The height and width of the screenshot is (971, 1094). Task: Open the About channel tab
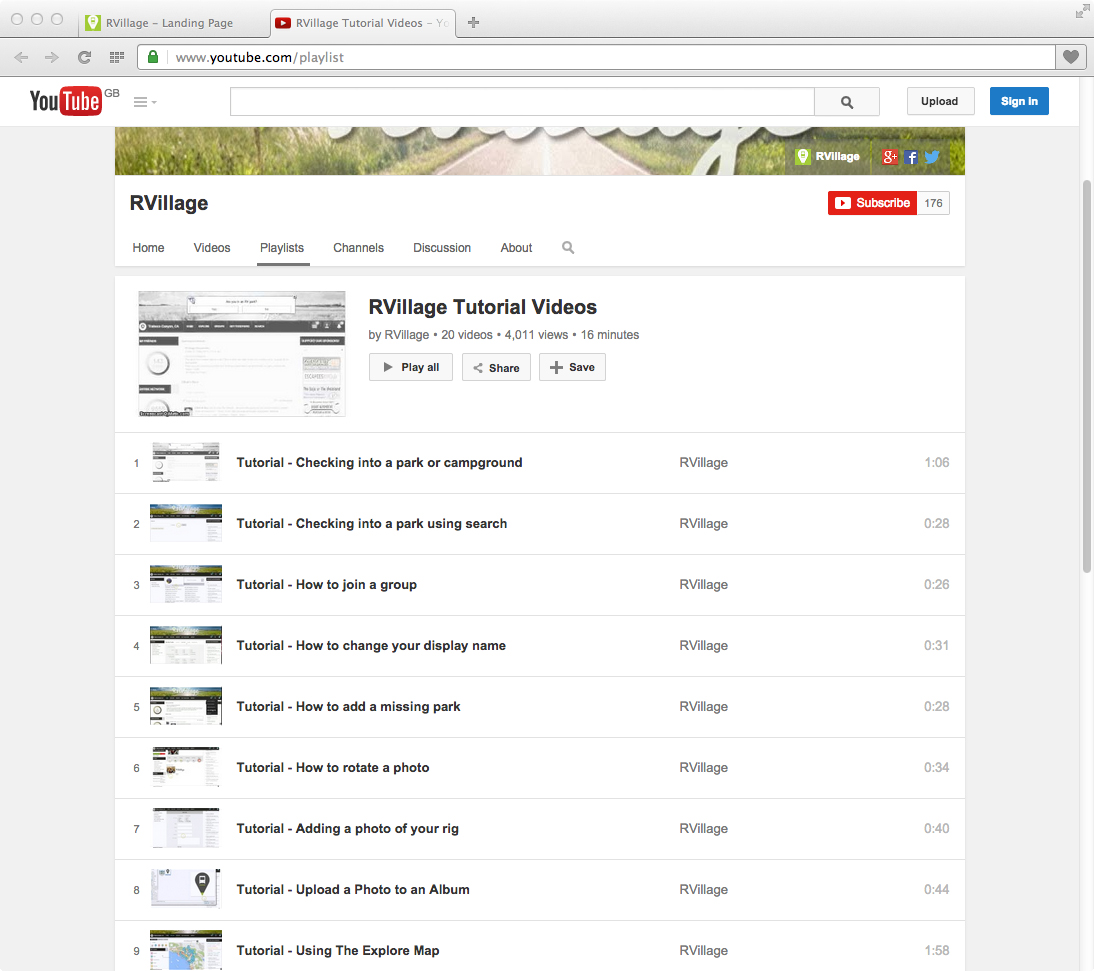point(516,248)
